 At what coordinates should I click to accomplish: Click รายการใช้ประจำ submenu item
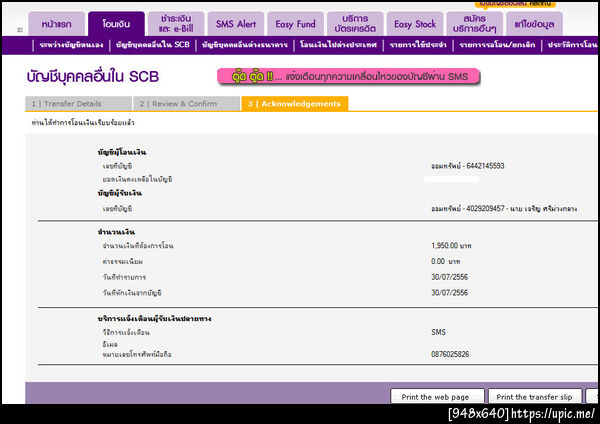tap(418, 45)
